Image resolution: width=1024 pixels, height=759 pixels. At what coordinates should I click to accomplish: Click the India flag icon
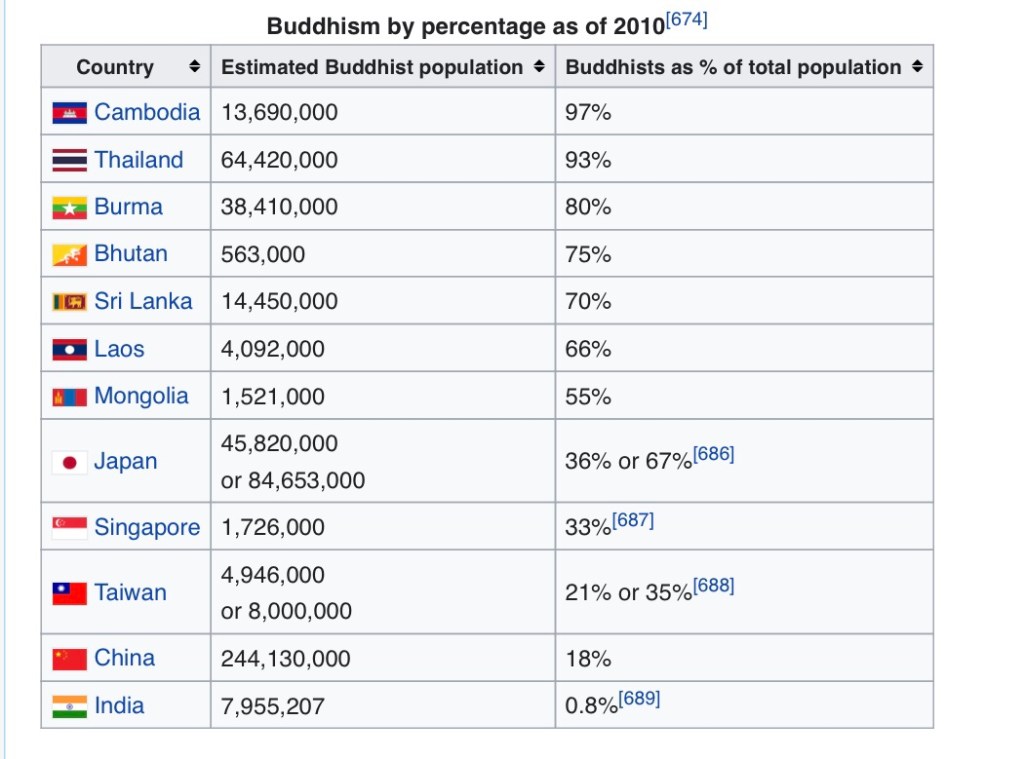tap(69, 706)
